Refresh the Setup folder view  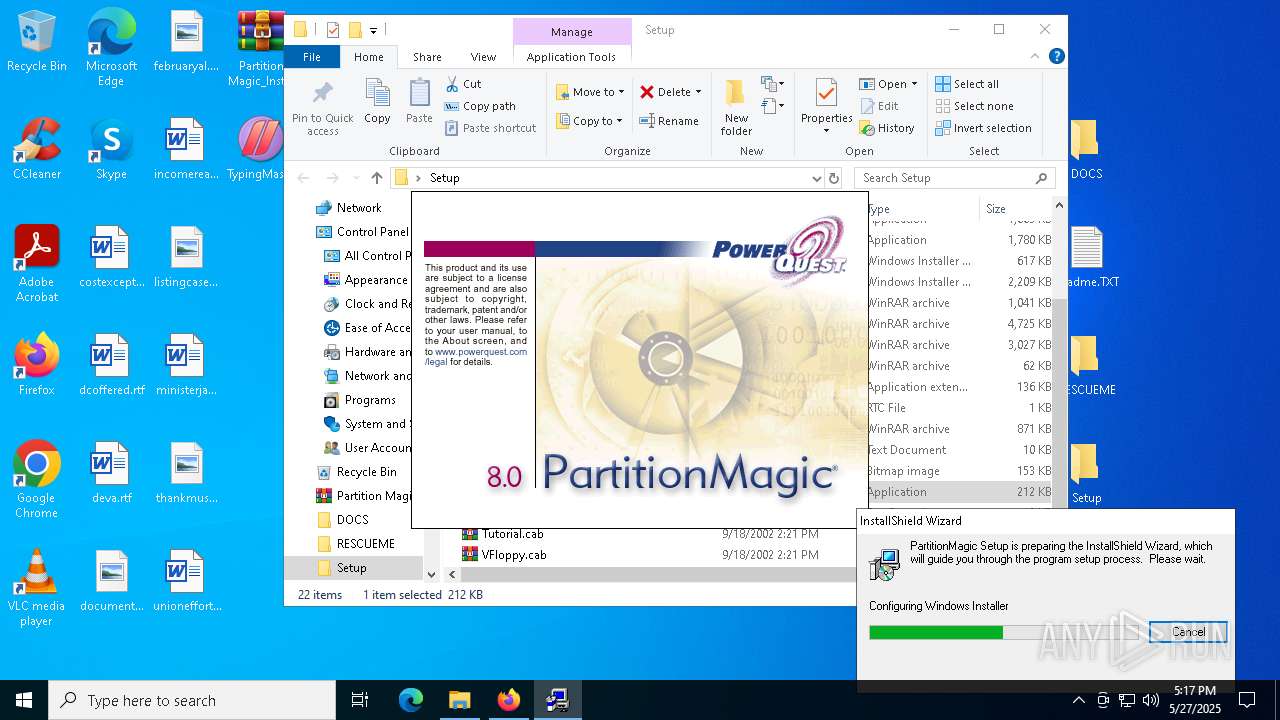click(834, 178)
